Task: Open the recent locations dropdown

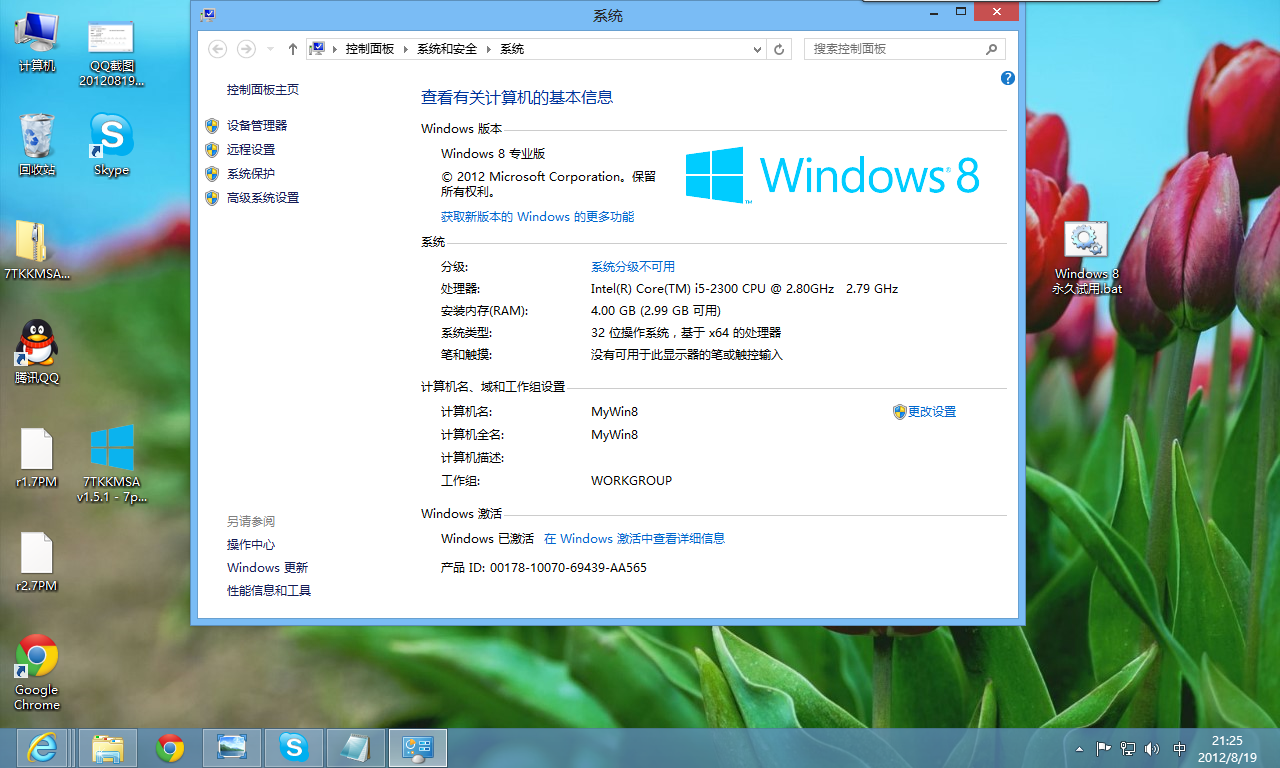Action: click(268, 49)
